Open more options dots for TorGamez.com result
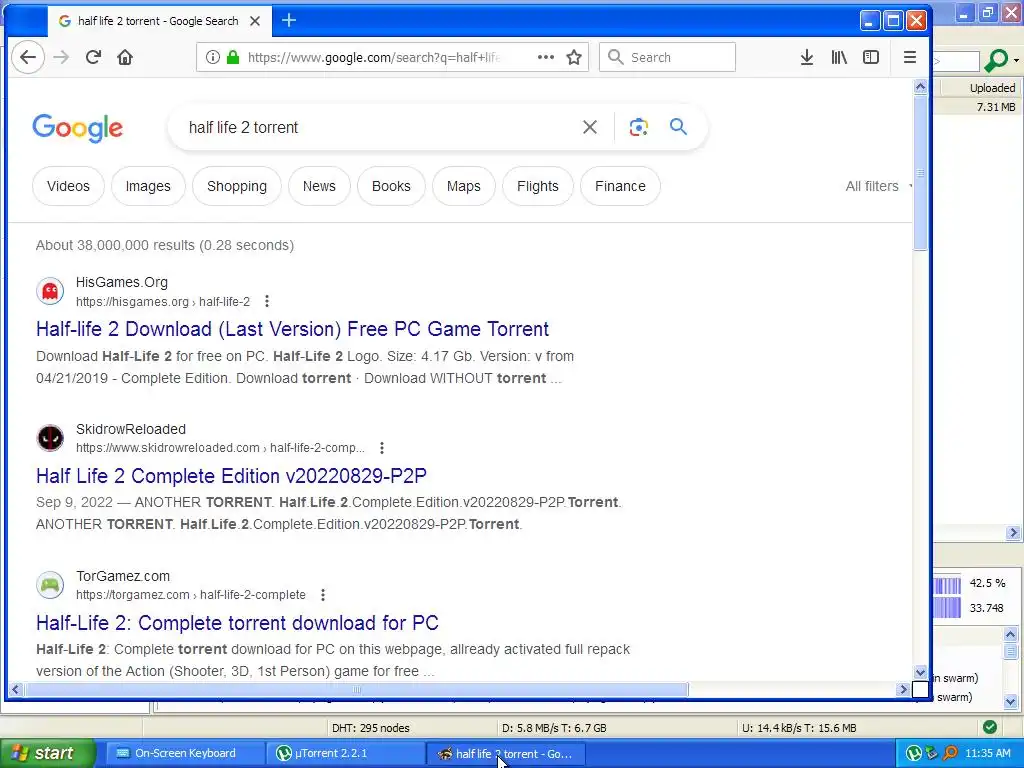Screen dimensions: 1024x768 pyautogui.click(x=323, y=595)
